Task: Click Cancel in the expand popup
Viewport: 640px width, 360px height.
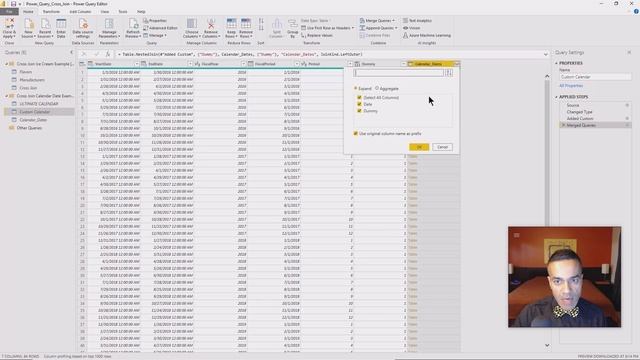Action: (x=442, y=147)
